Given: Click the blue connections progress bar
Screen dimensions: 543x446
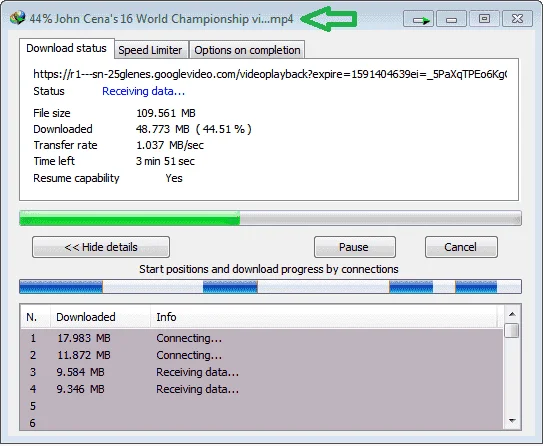Looking at the screenshot, I should click(x=270, y=286).
